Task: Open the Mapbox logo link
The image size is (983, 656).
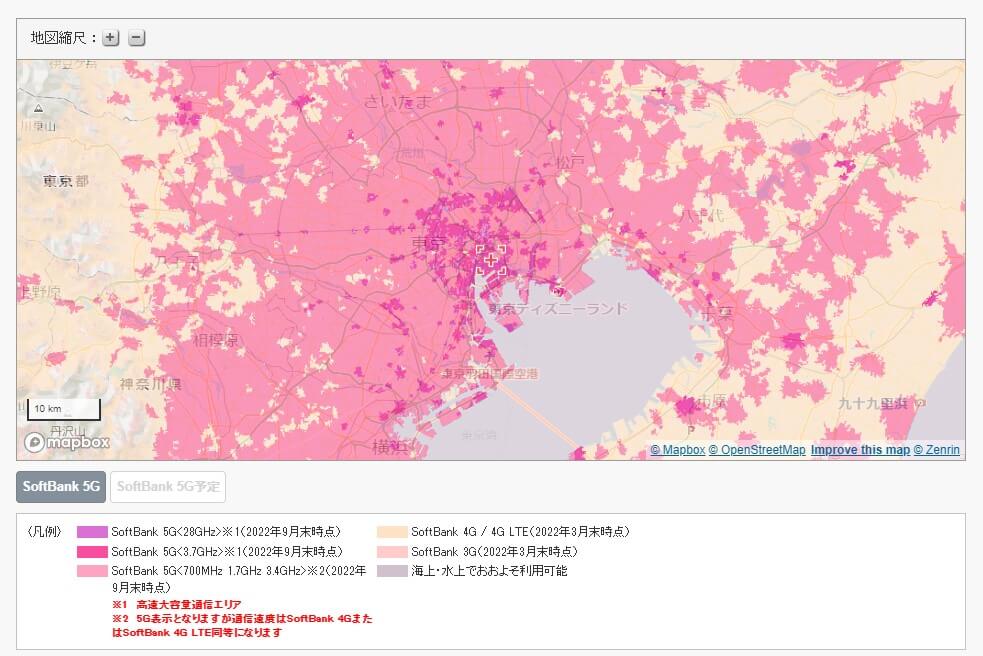Action: pyautogui.click(x=66, y=442)
